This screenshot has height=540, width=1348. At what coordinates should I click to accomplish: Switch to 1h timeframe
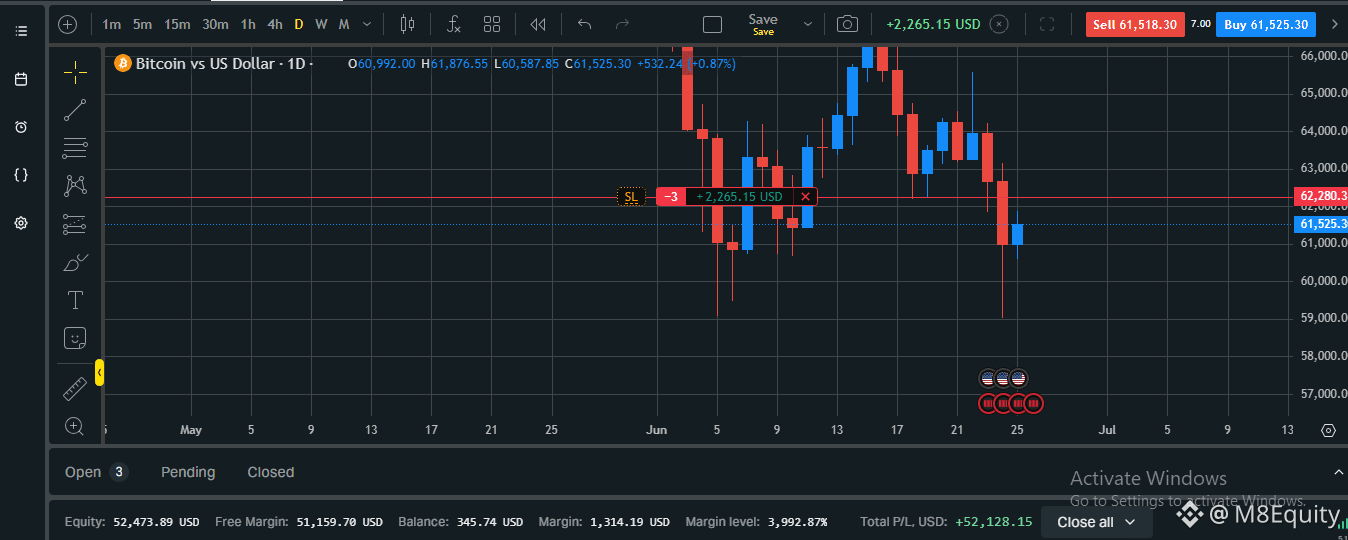pos(247,24)
